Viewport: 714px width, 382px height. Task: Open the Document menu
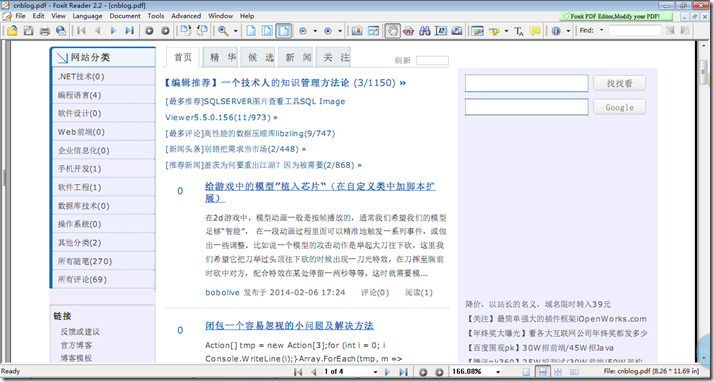(125, 15)
